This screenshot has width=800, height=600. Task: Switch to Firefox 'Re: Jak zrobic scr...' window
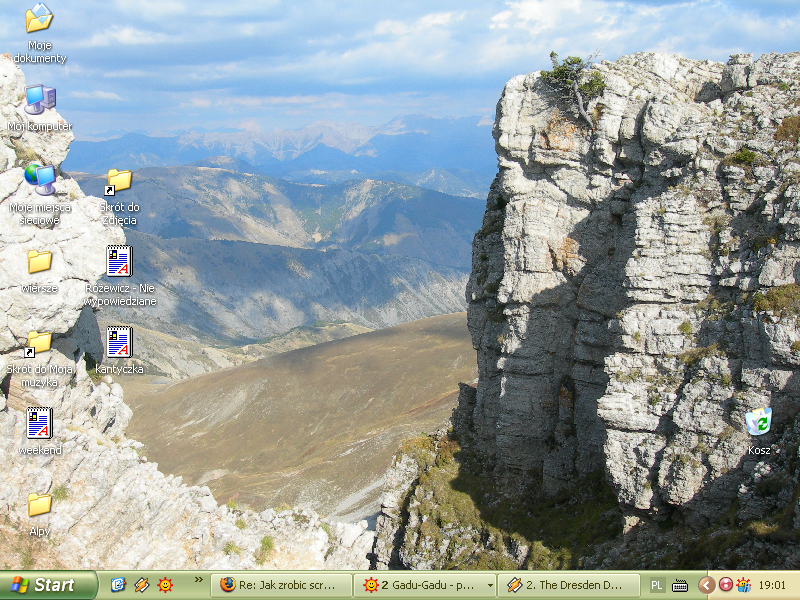coord(281,585)
